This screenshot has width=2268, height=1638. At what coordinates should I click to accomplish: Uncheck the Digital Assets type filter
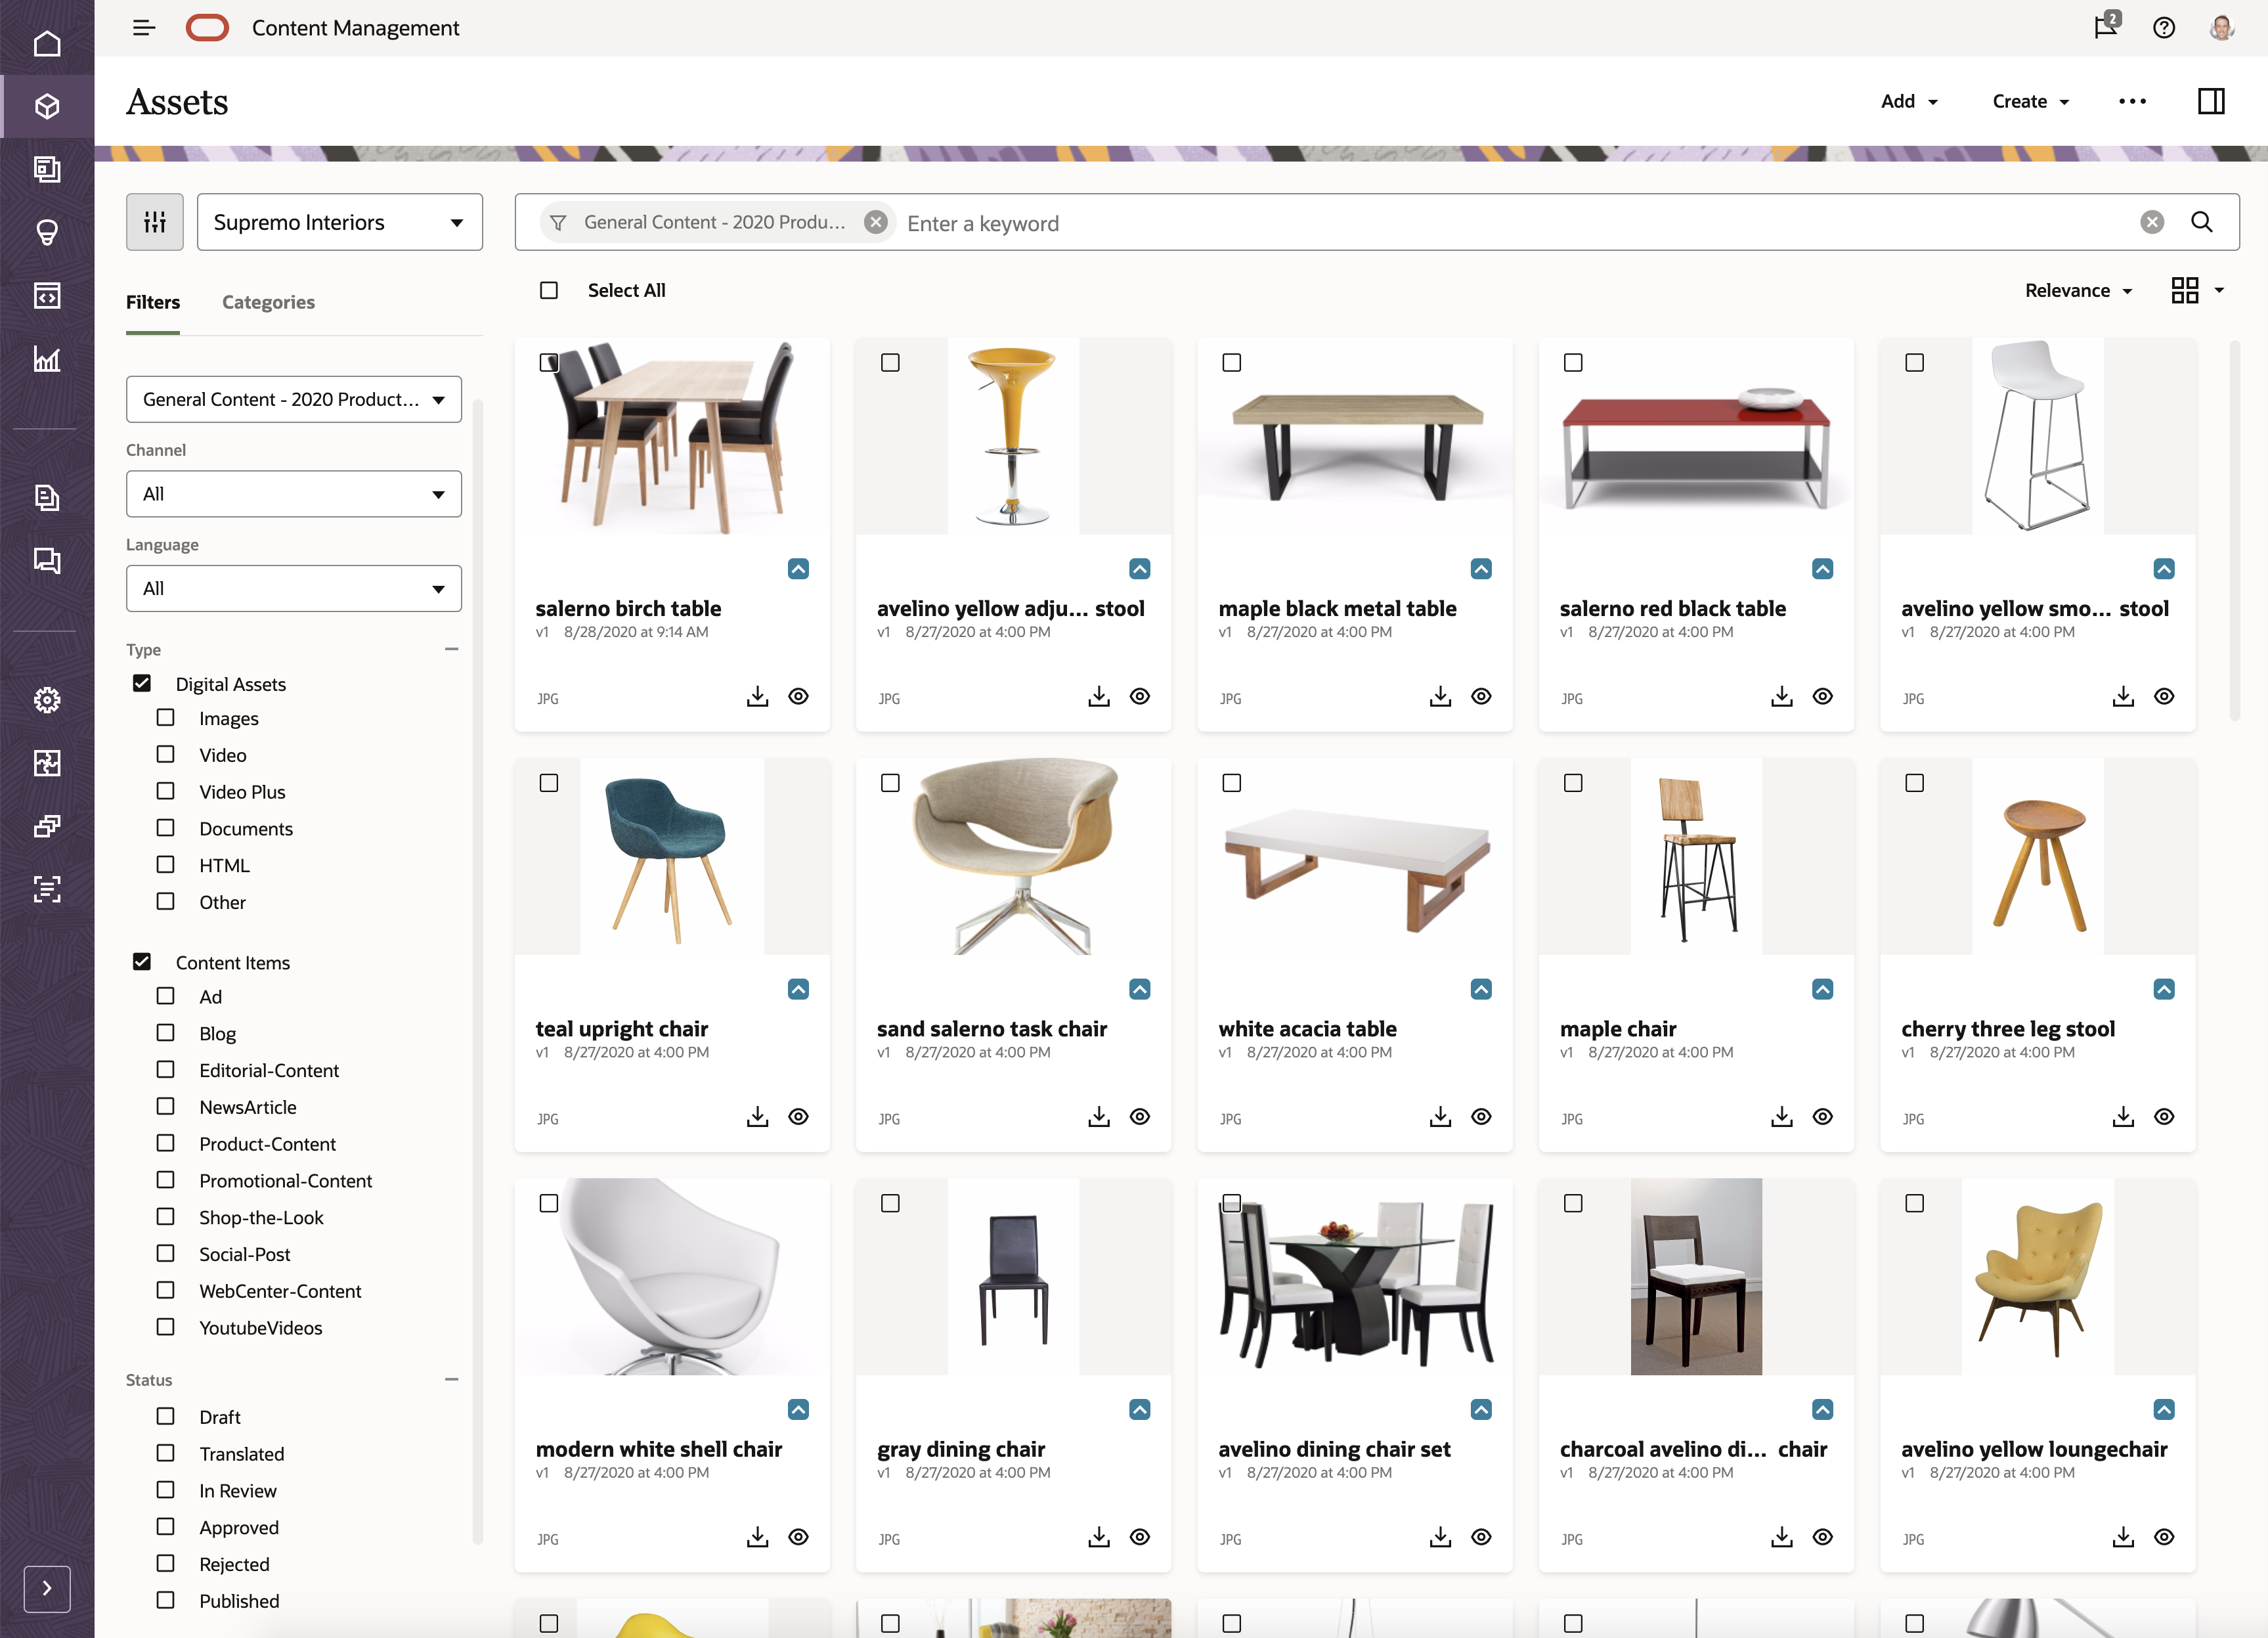tap(142, 683)
